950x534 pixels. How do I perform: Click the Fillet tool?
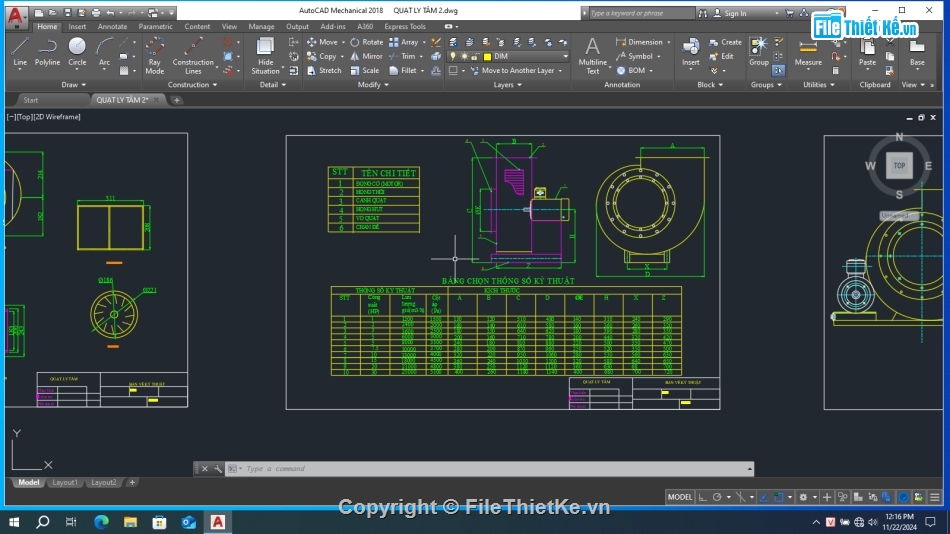pos(403,70)
